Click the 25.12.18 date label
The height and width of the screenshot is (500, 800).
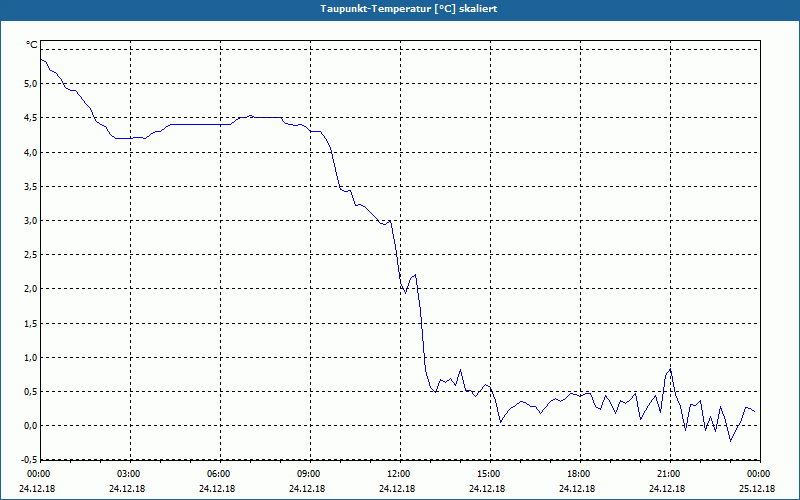757,489
